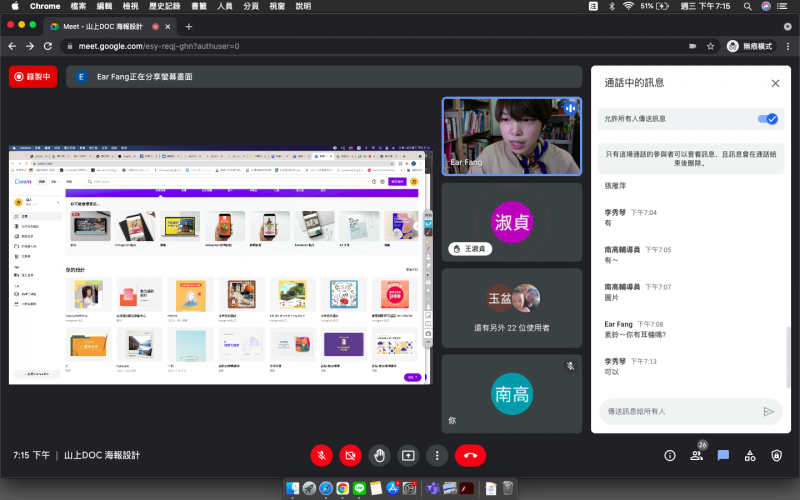This screenshot has height=500, width=800.
Task: Click the shared screen presentation
Action: pyautogui.click(x=220, y=265)
